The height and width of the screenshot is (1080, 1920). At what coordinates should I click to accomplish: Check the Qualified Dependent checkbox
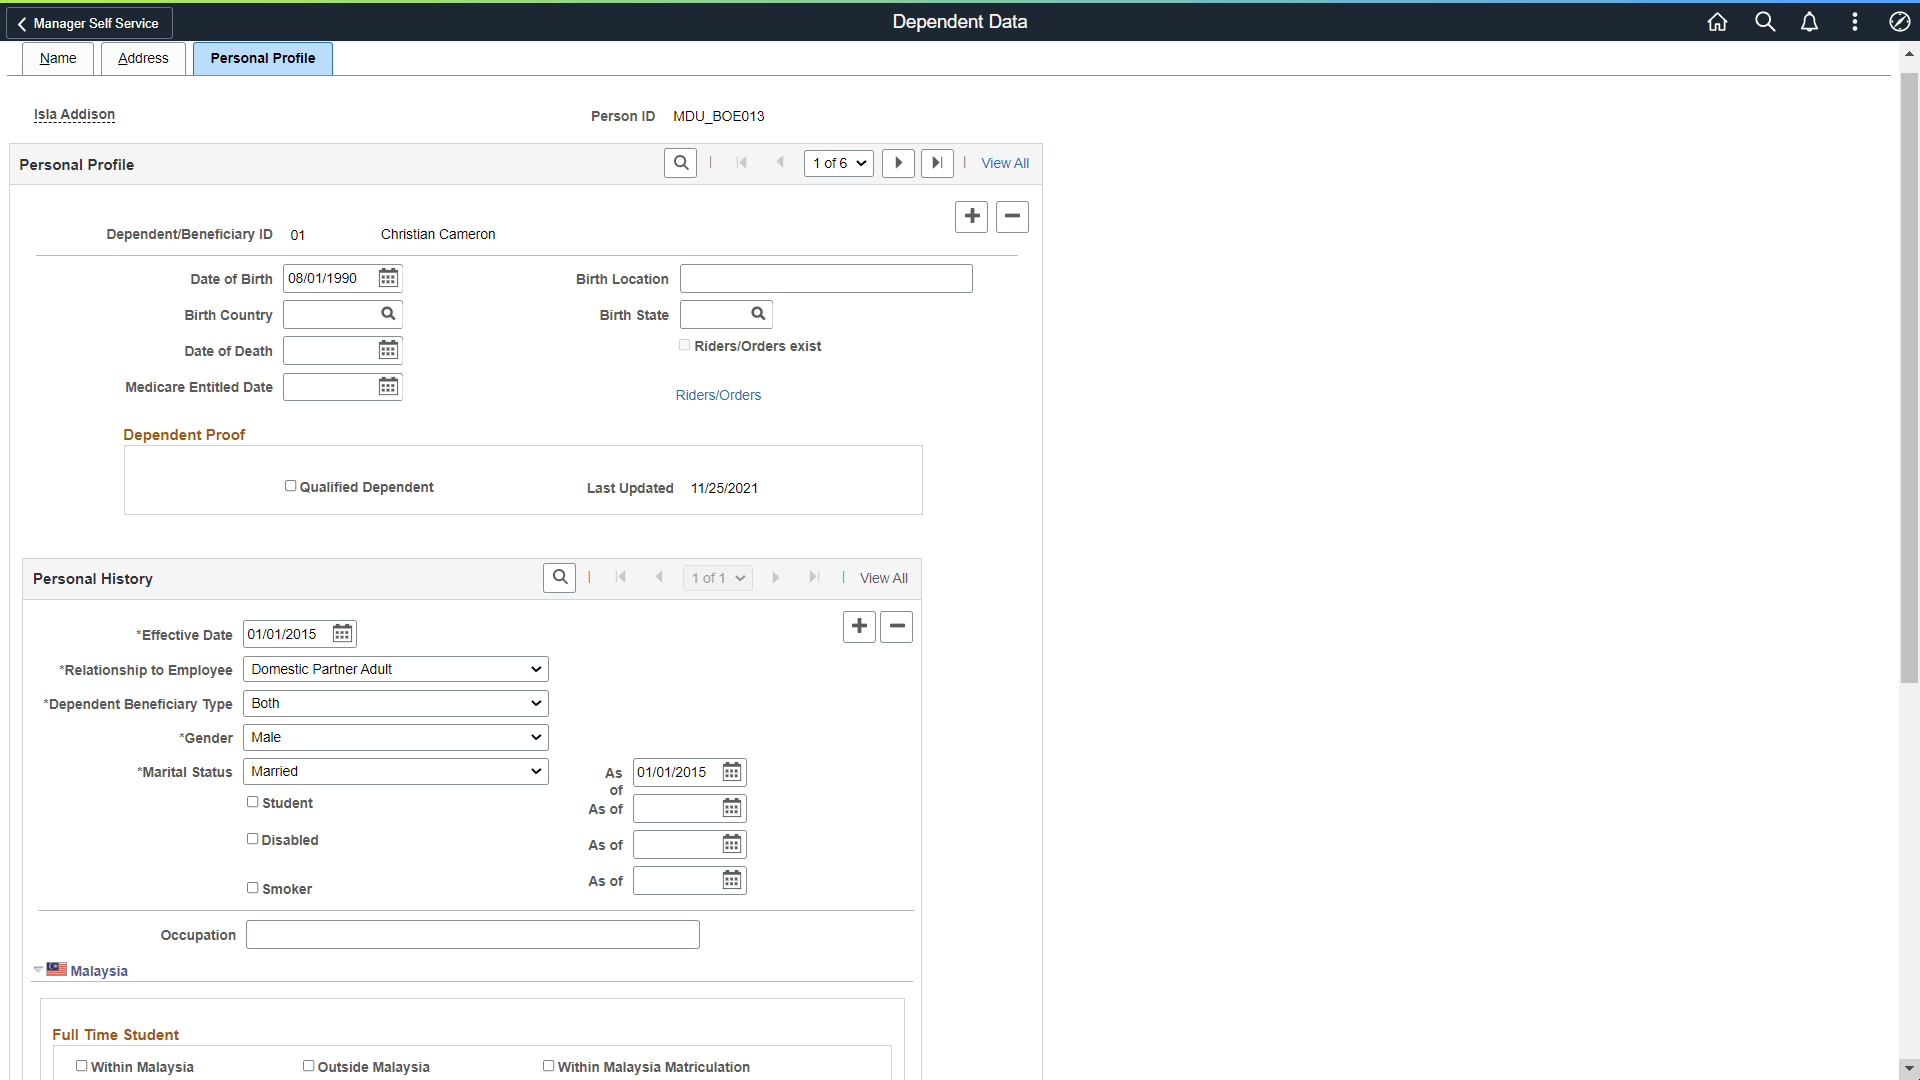290,485
